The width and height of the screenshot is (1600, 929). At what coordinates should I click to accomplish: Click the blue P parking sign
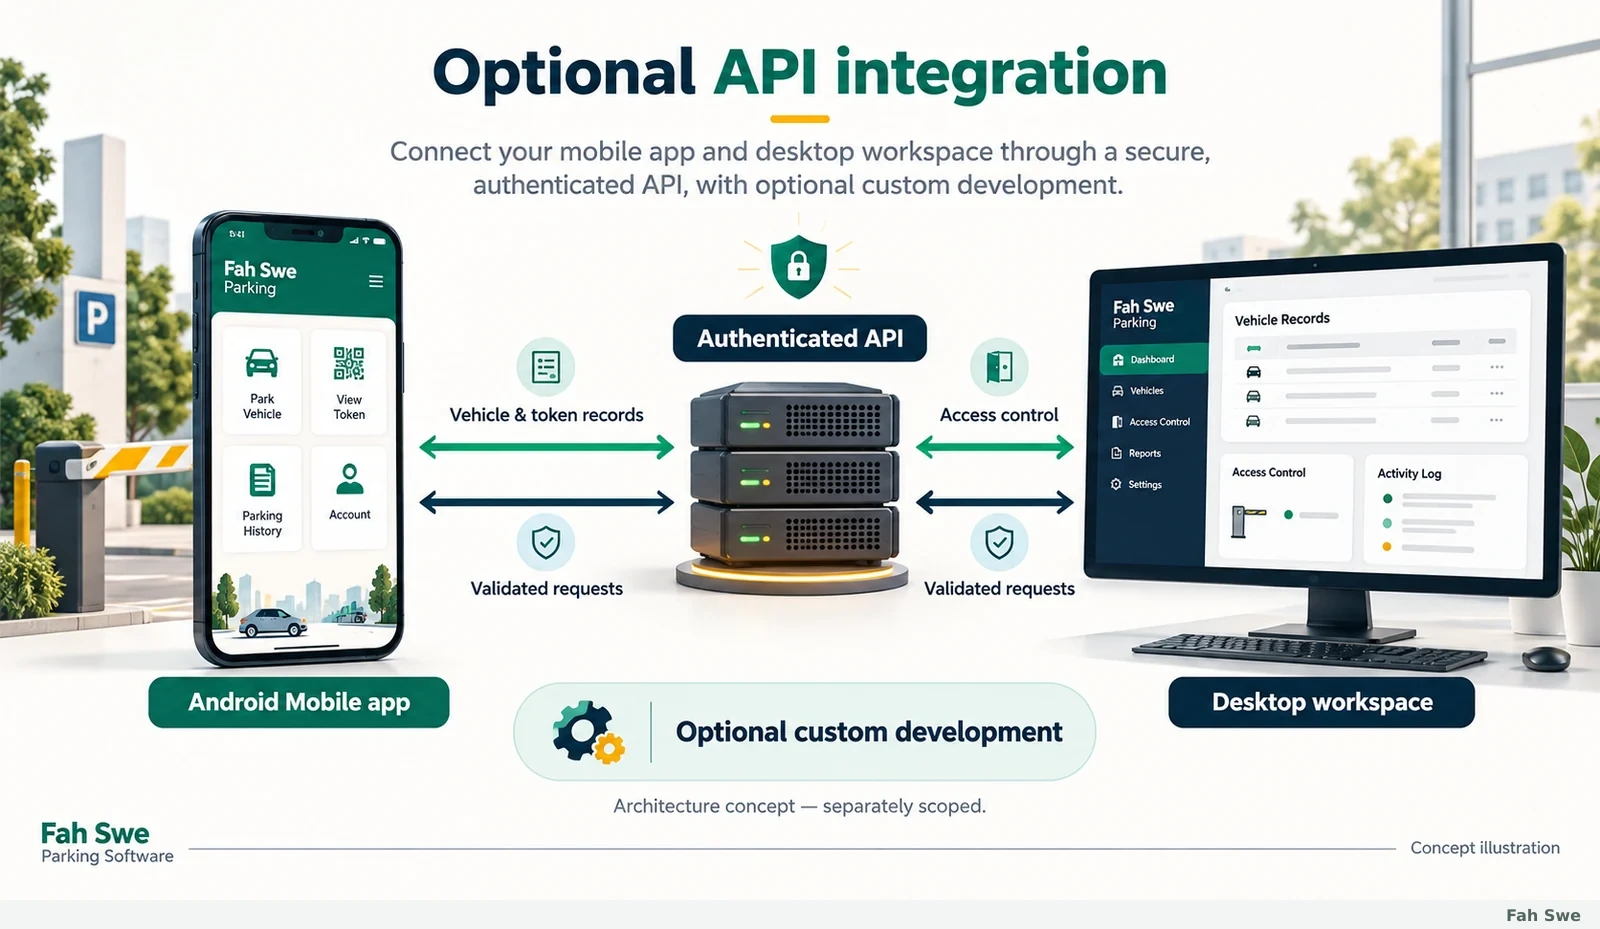click(x=95, y=319)
